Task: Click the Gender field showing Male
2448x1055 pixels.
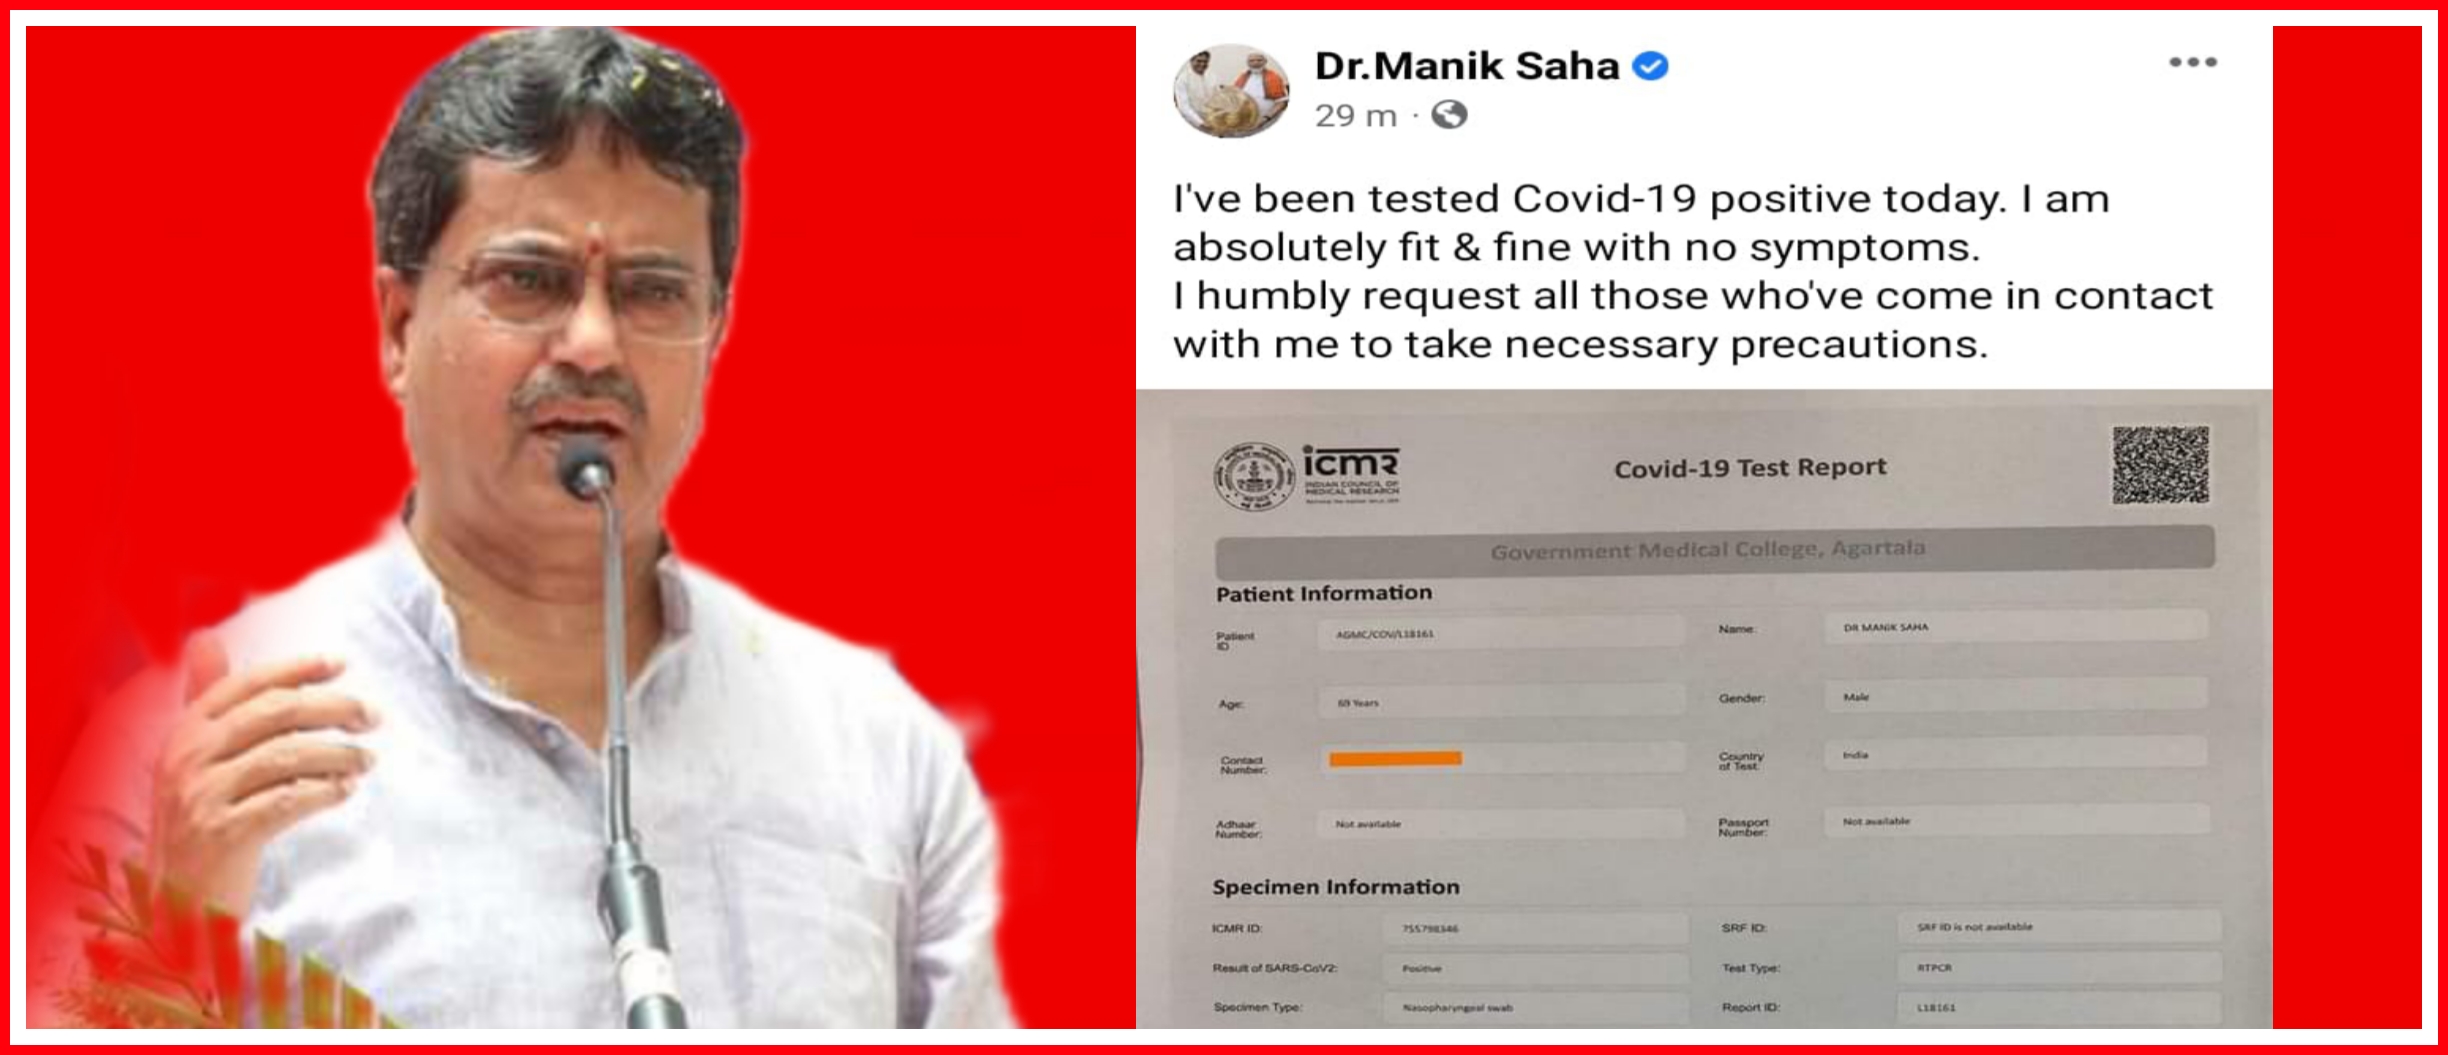Action: (2015, 696)
